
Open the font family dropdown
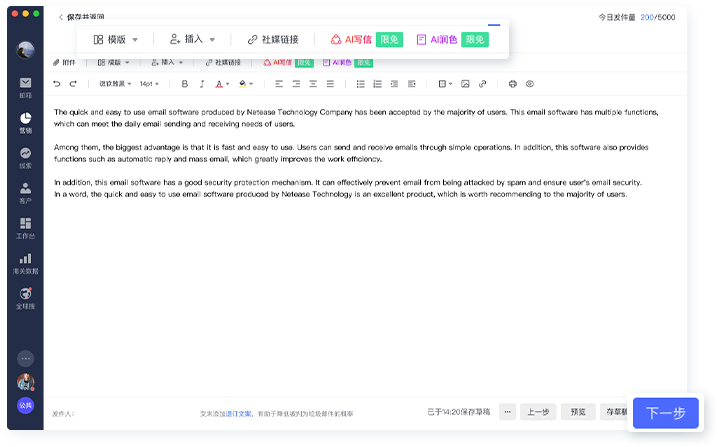coord(114,84)
